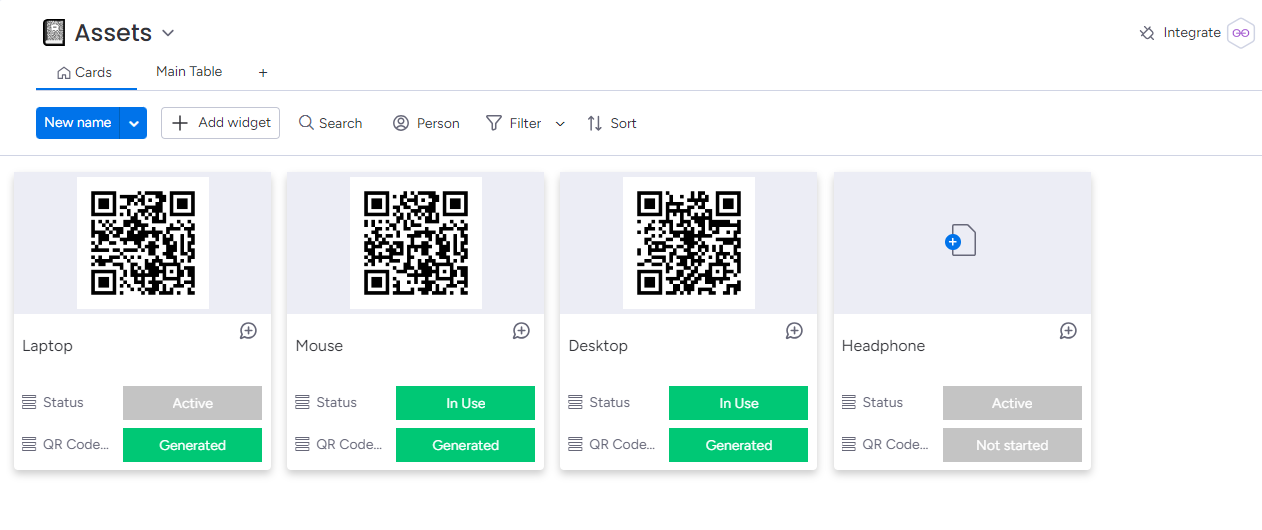Viewport: 1262px width, 530px height.
Task: Click the Status column icon on Mouse card
Action: pos(302,402)
